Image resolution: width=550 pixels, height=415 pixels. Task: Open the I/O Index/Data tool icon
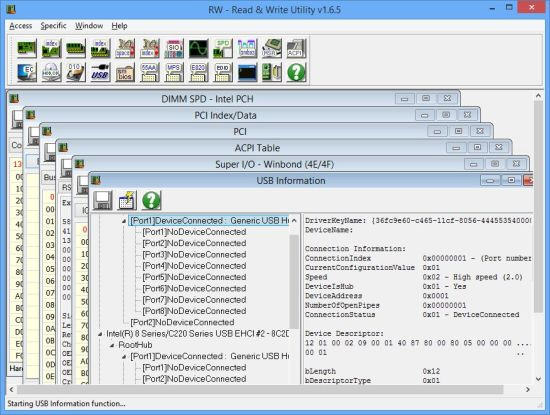click(149, 48)
